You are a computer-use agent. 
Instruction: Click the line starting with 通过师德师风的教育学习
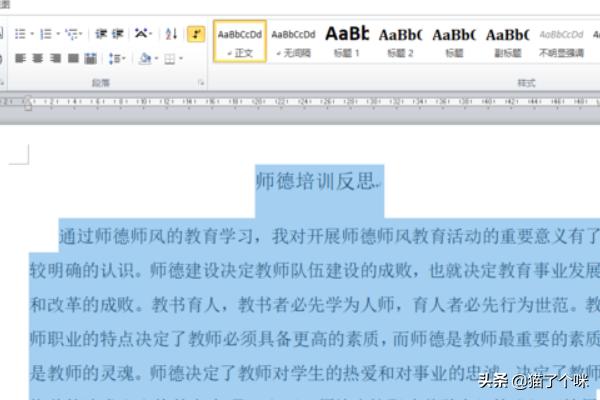[x=329, y=236]
